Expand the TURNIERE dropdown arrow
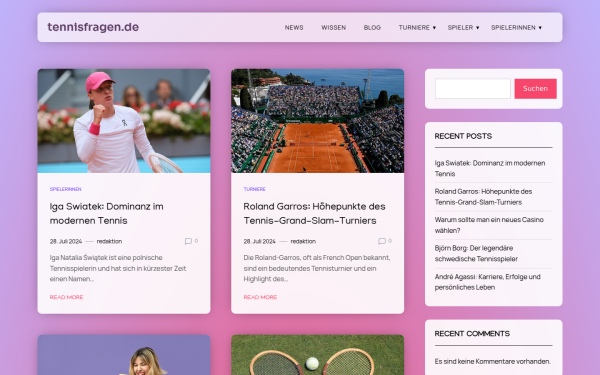The width and height of the screenshot is (600, 375). pyautogui.click(x=434, y=28)
